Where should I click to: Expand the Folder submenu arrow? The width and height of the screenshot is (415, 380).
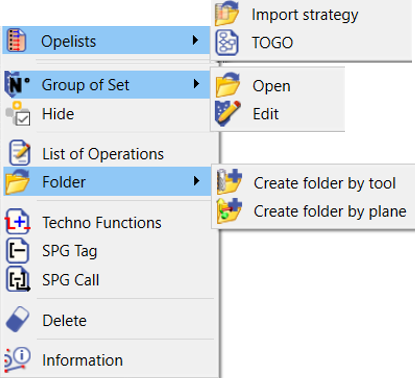click(197, 181)
